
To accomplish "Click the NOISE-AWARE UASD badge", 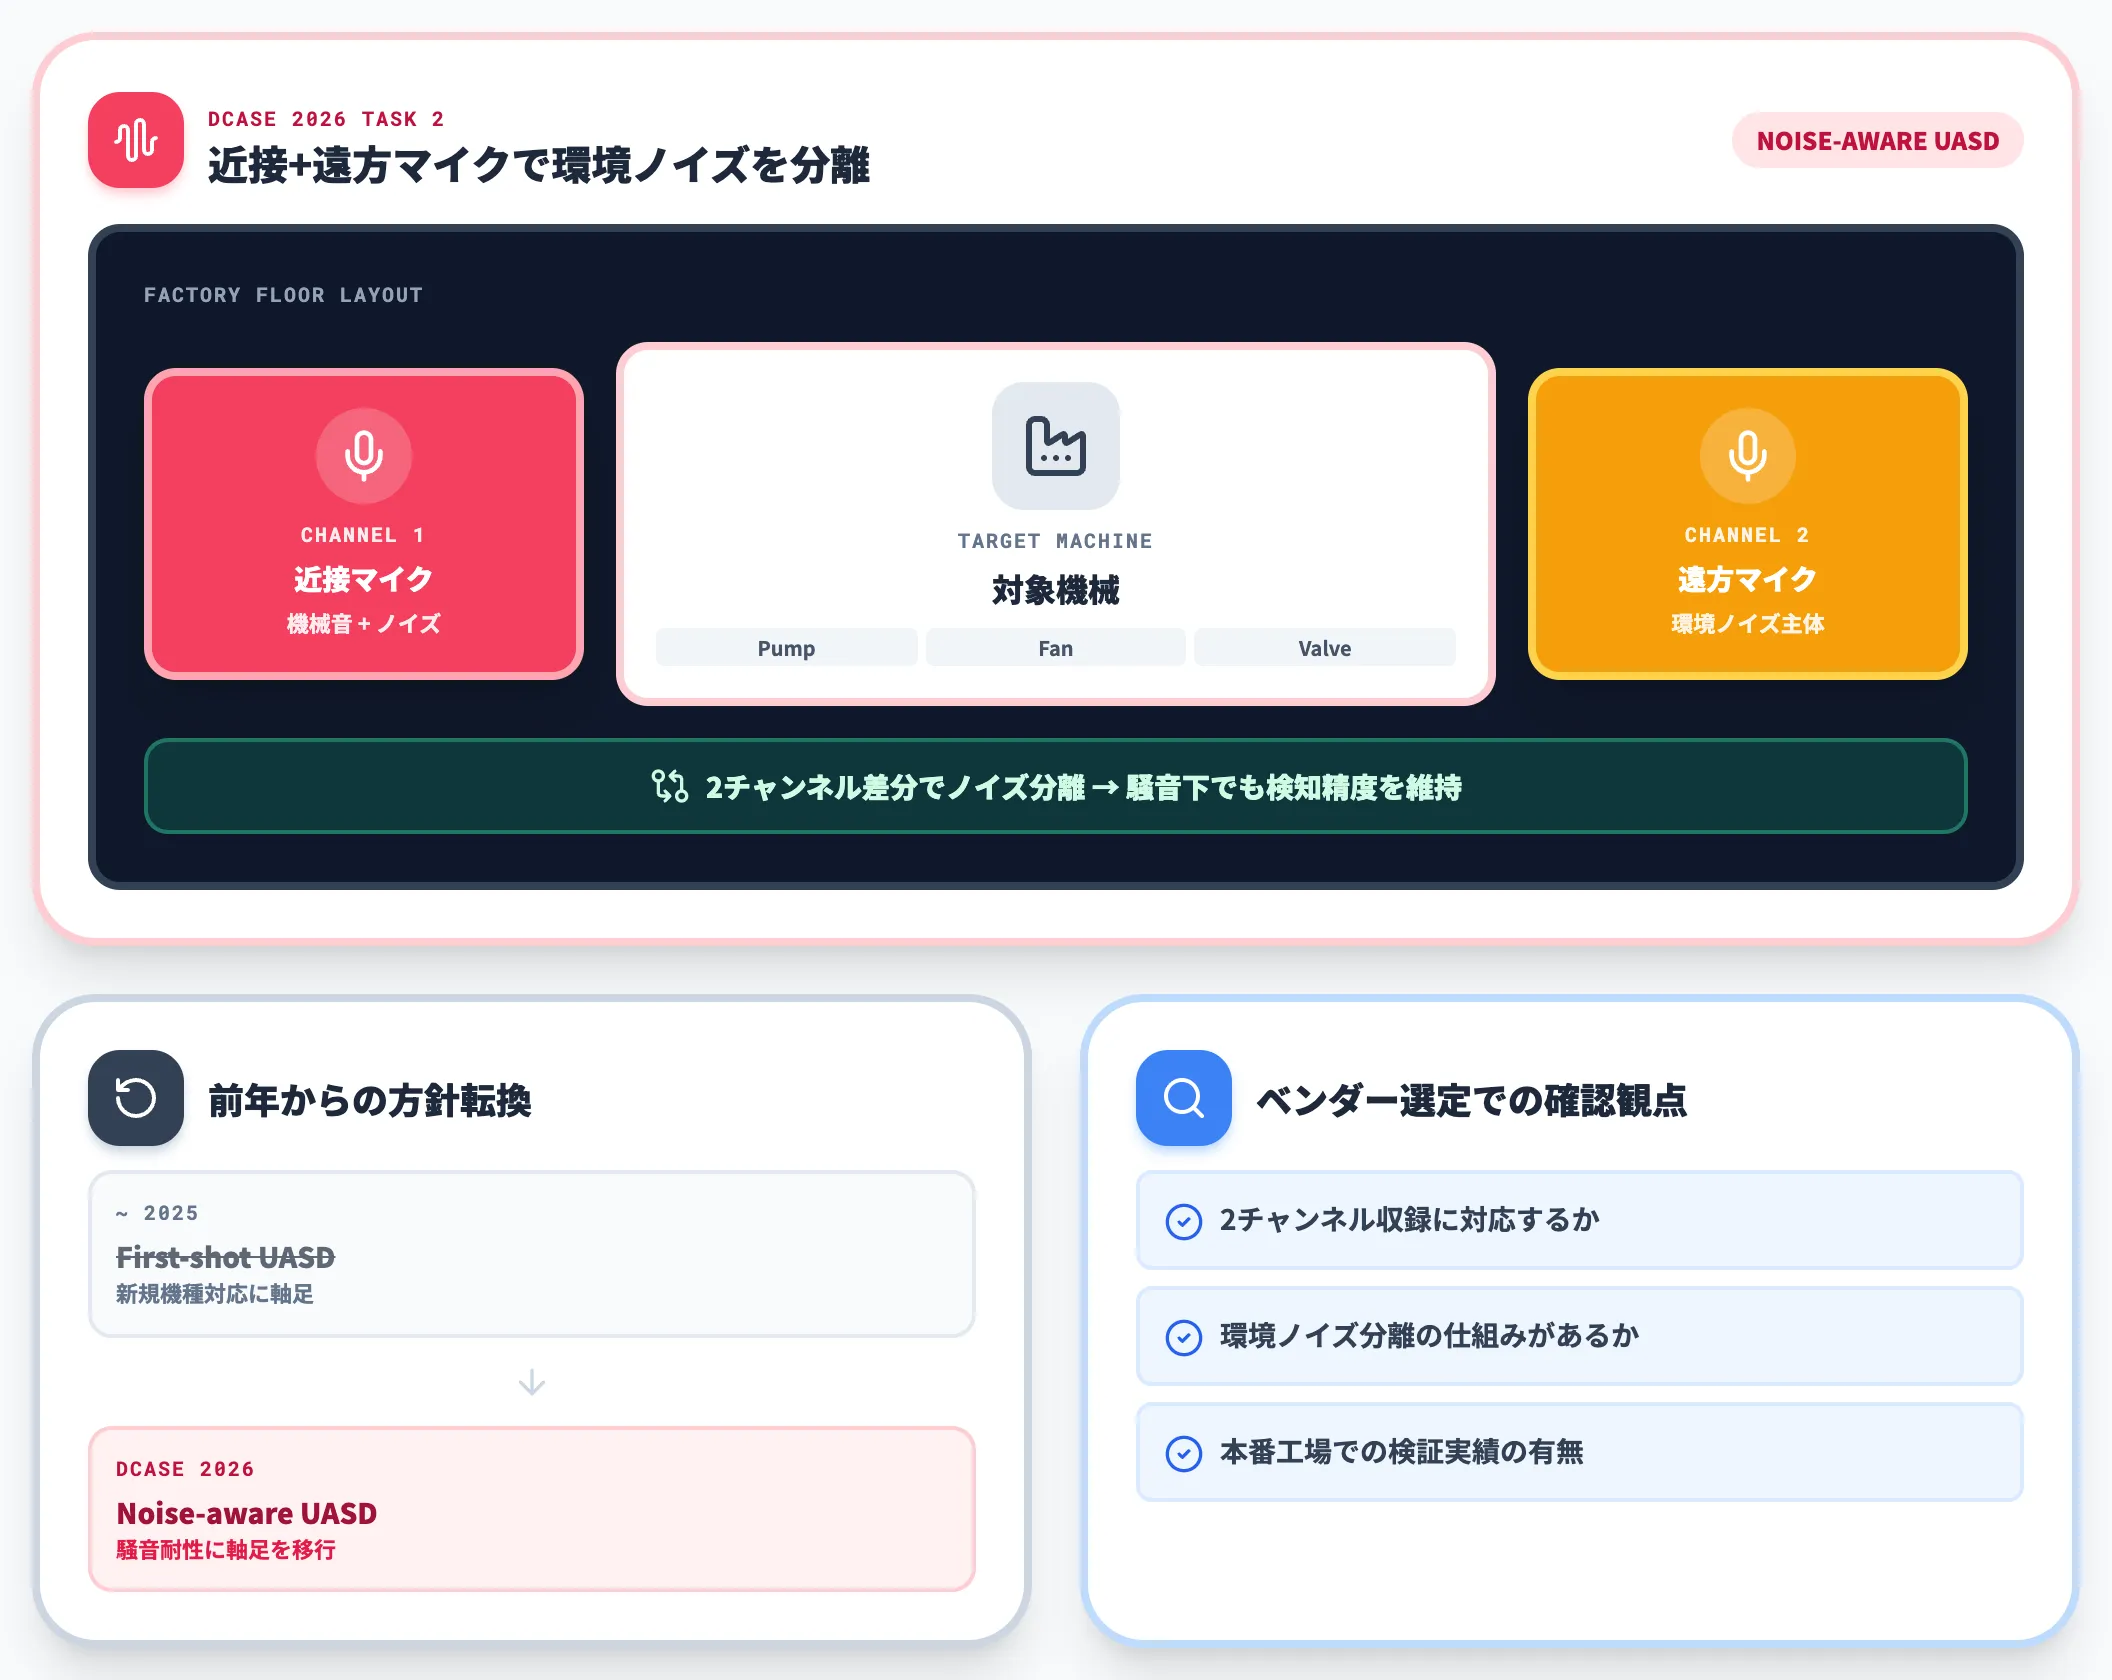I will coord(1878,141).
